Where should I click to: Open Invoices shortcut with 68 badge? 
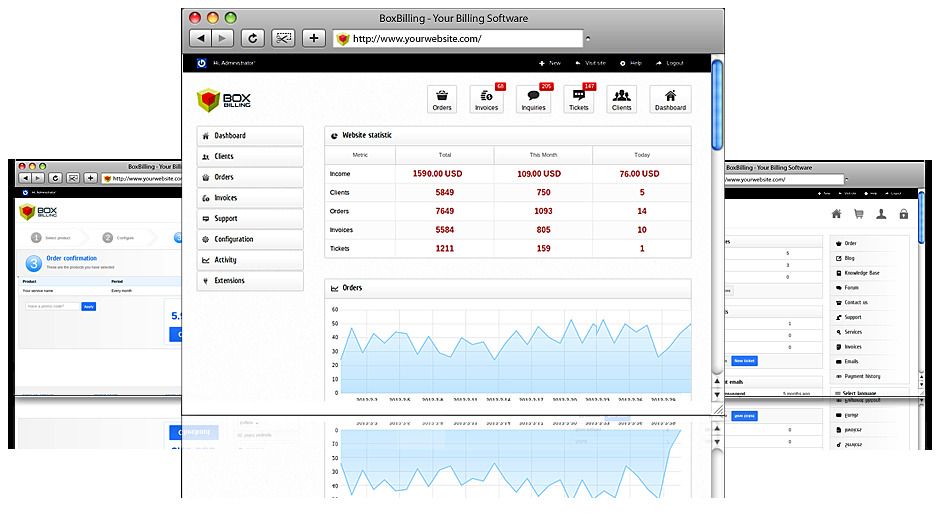point(487,99)
